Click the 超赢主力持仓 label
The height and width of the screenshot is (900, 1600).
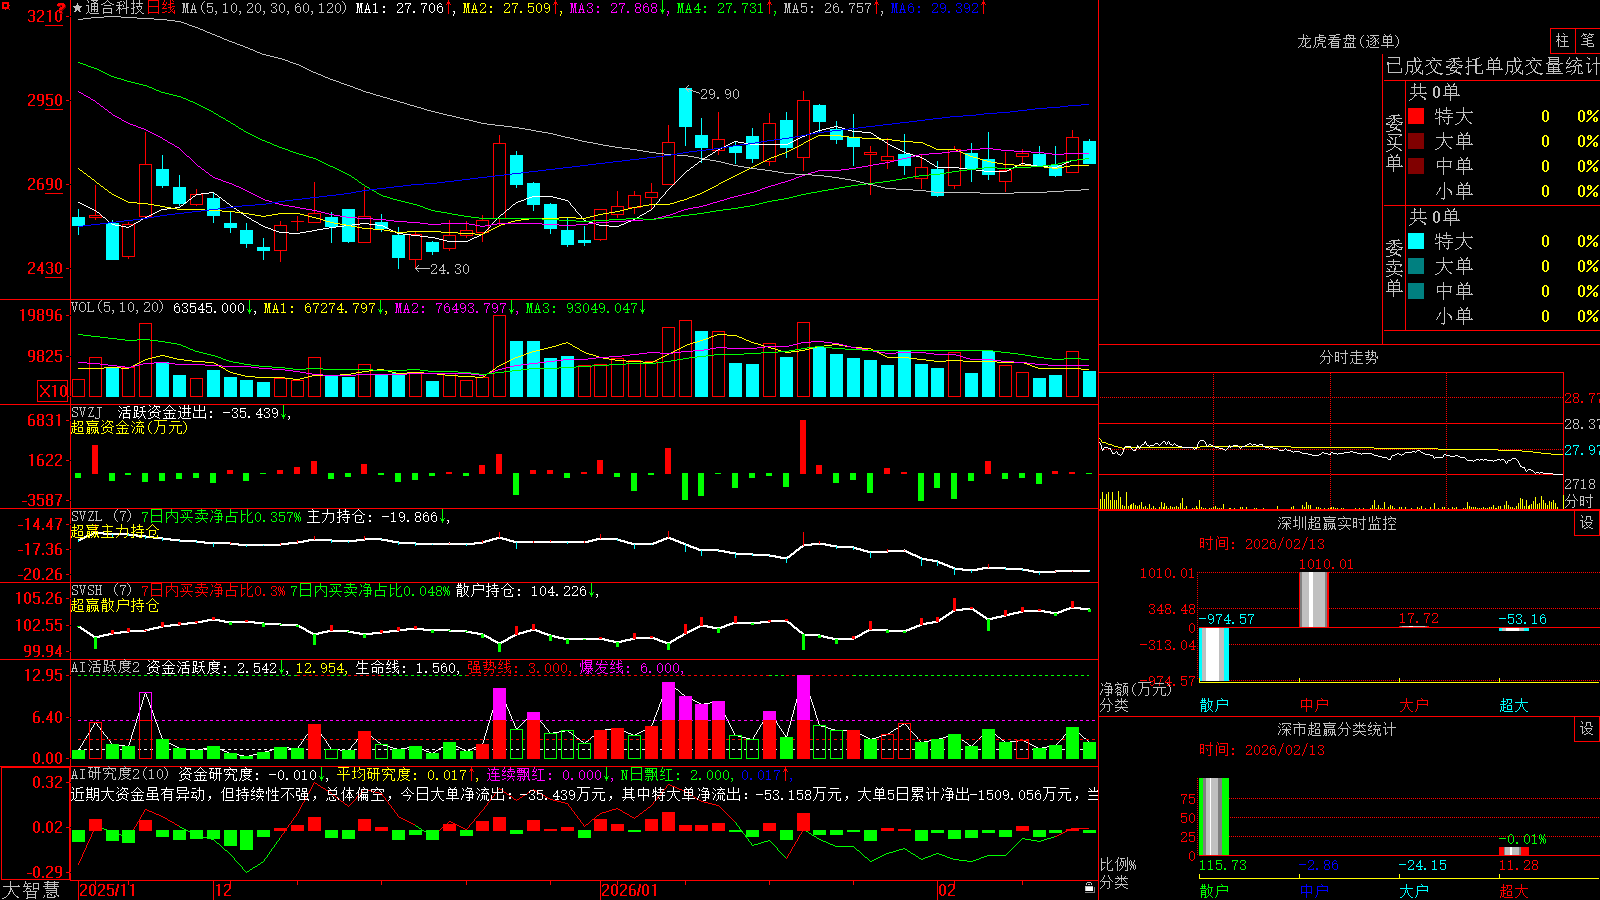click(115, 531)
